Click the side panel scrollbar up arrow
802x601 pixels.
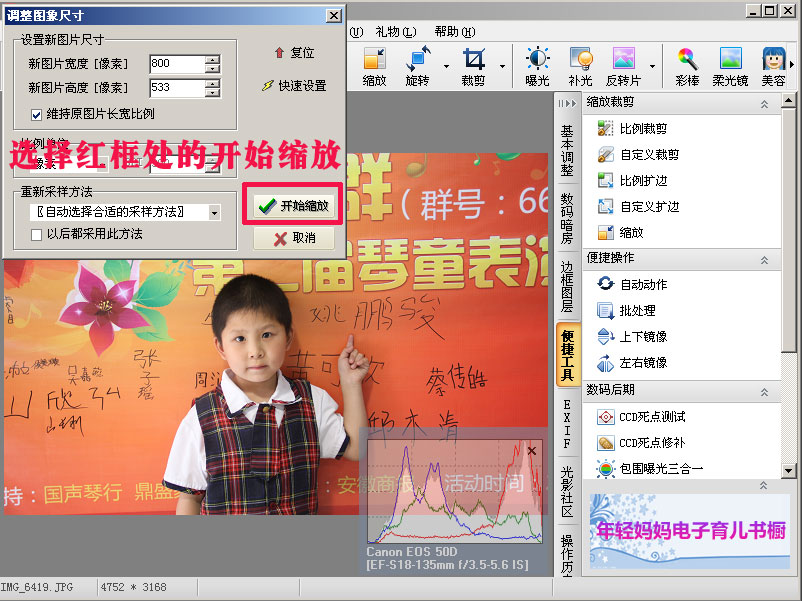coord(788,100)
